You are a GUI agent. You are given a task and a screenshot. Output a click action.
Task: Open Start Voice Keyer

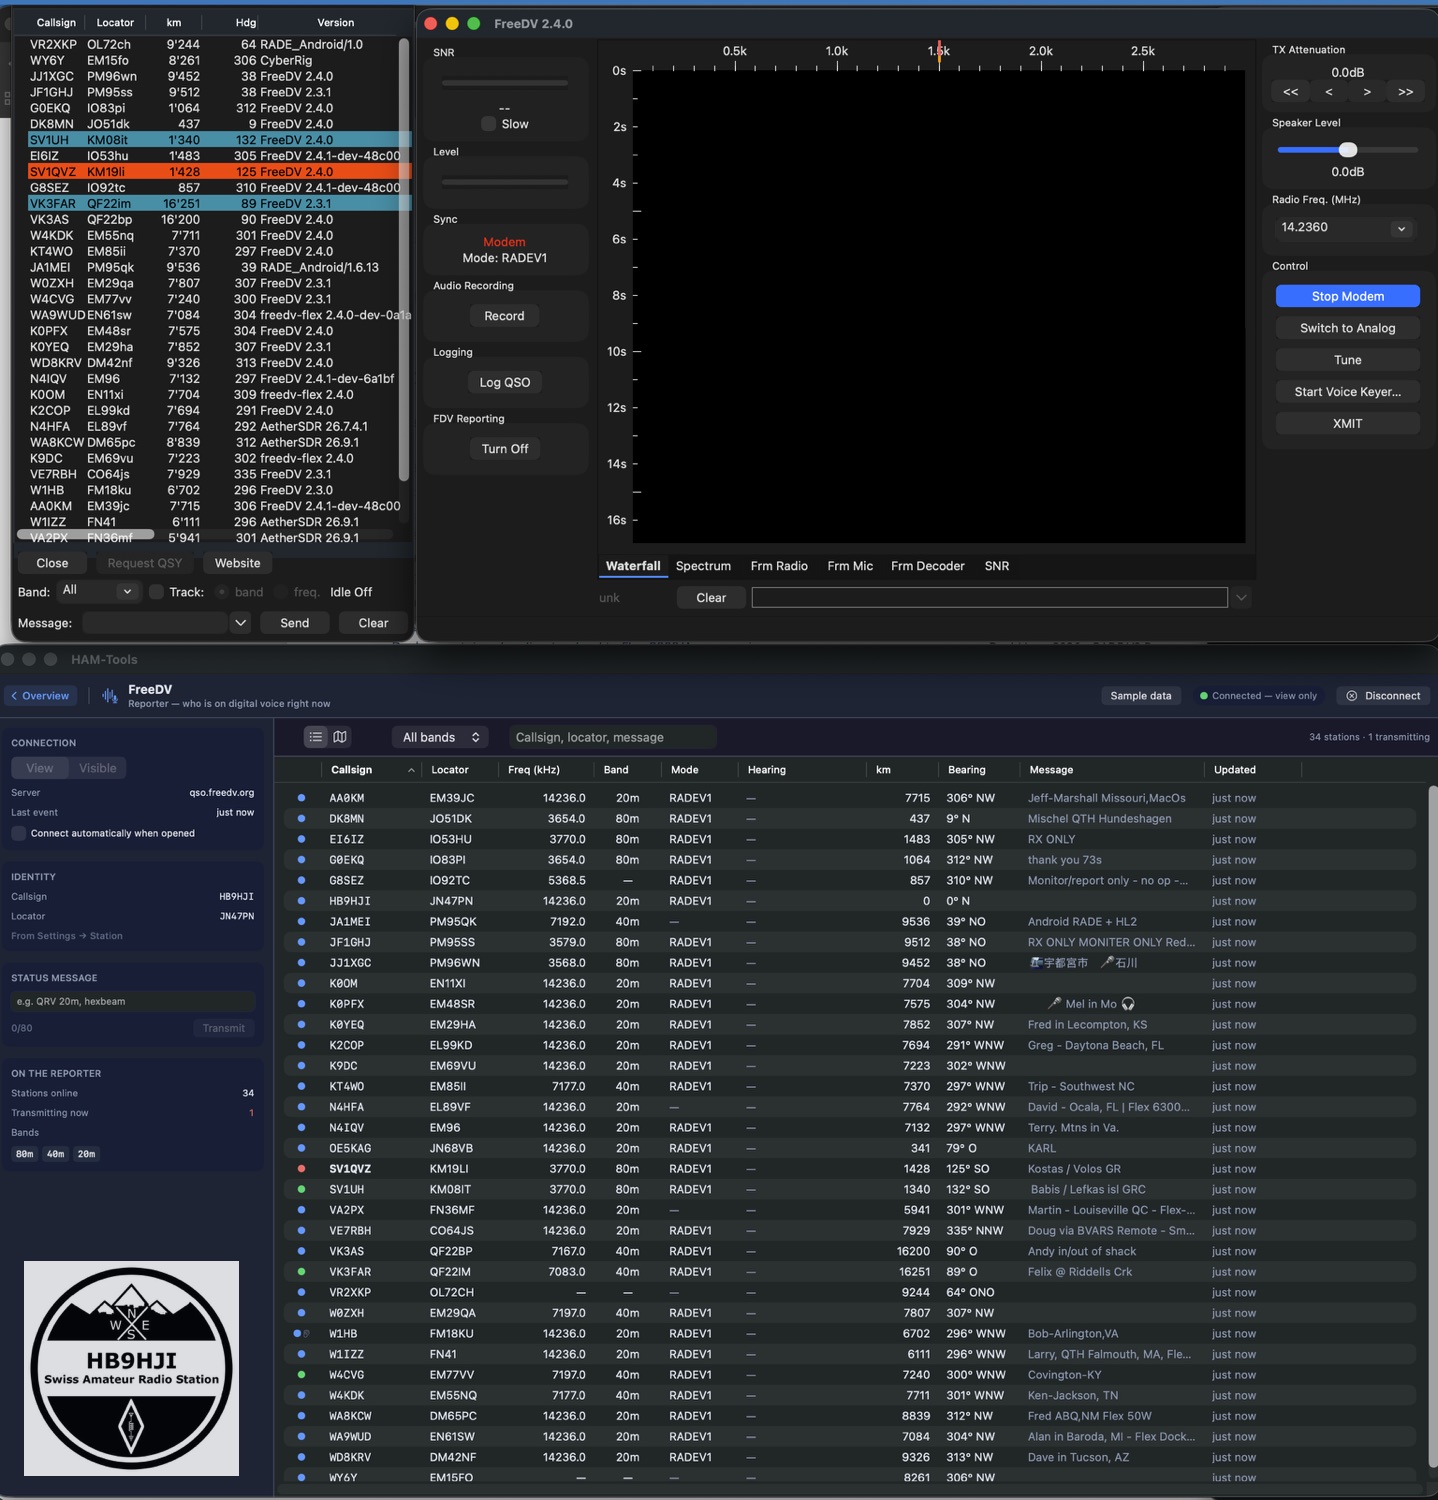1347,392
